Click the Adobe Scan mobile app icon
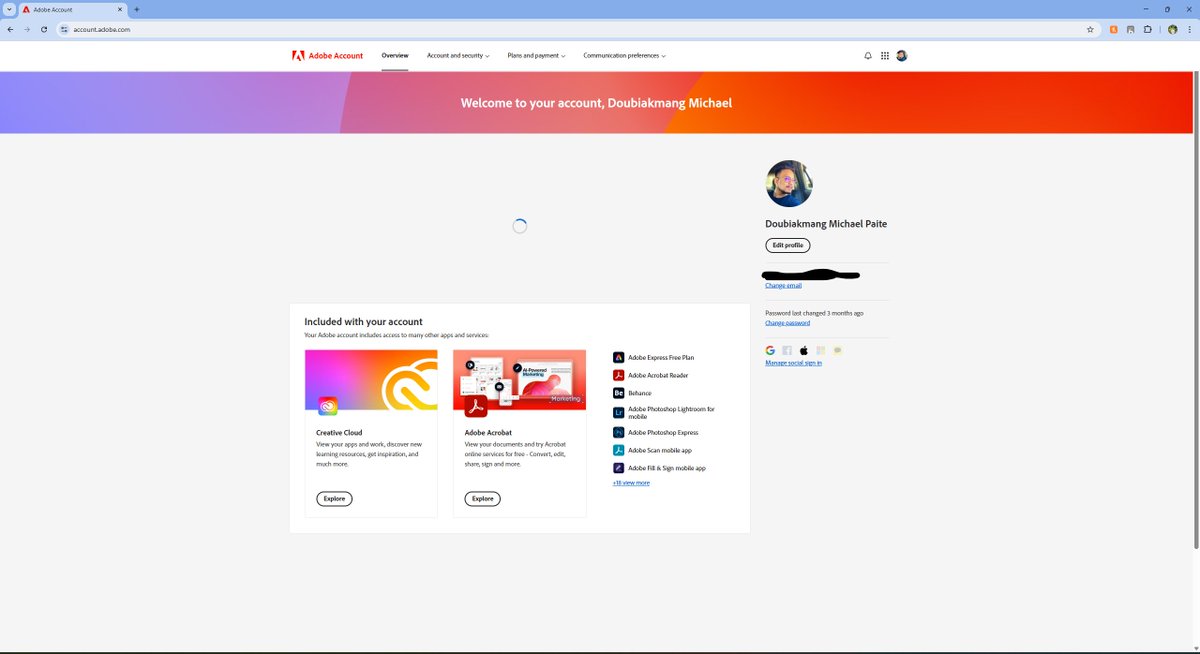This screenshot has height=654, width=1200. point(619,450)
